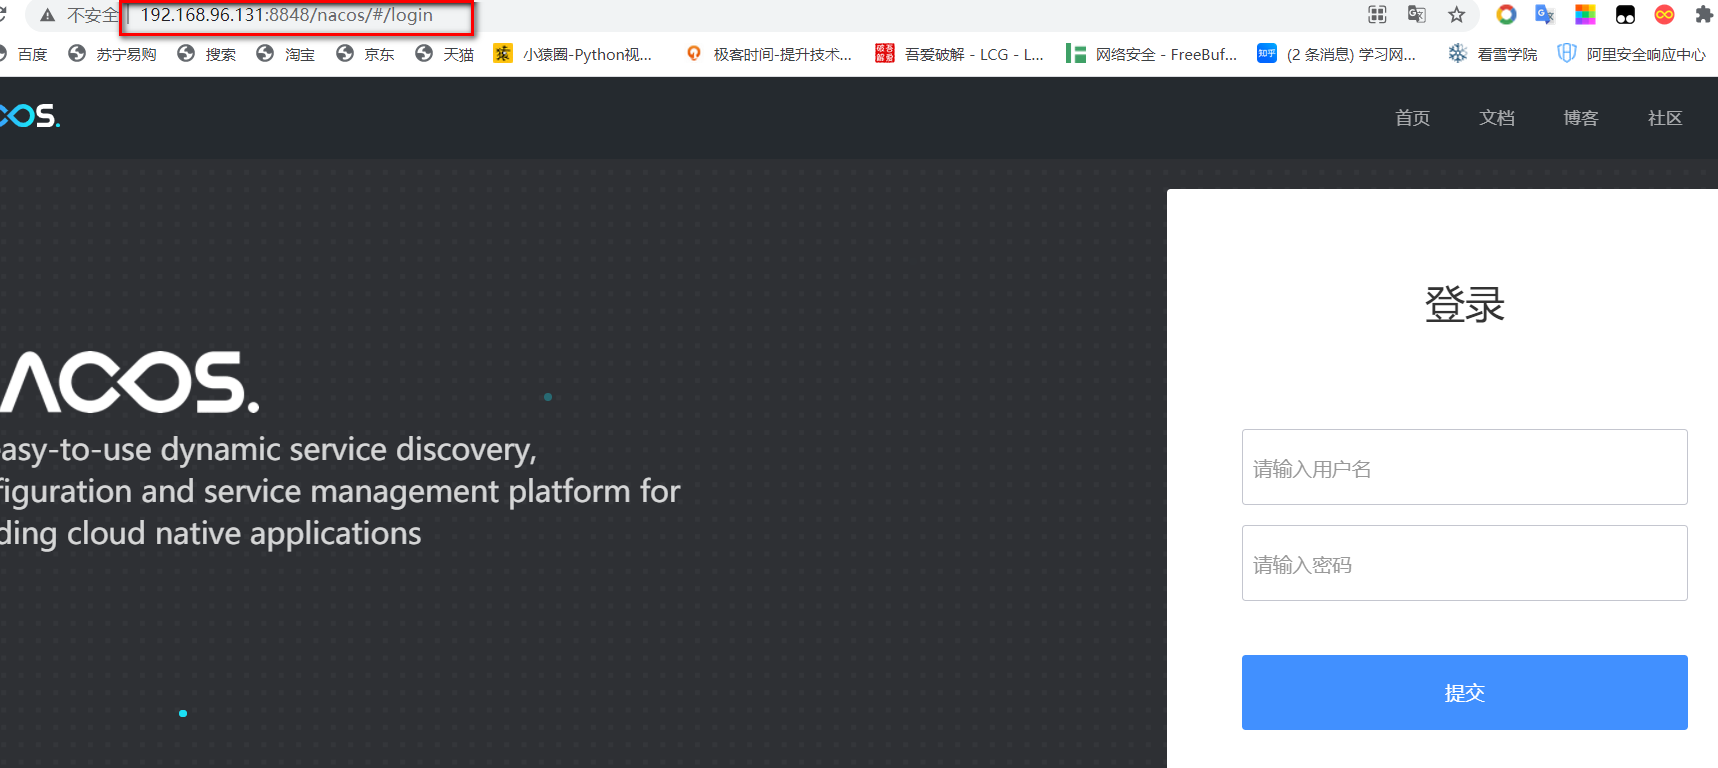The image size is (1718, 768).
Task: Open the 极客时间-提升技术 bookmark
Action: (x=768, y=54)
